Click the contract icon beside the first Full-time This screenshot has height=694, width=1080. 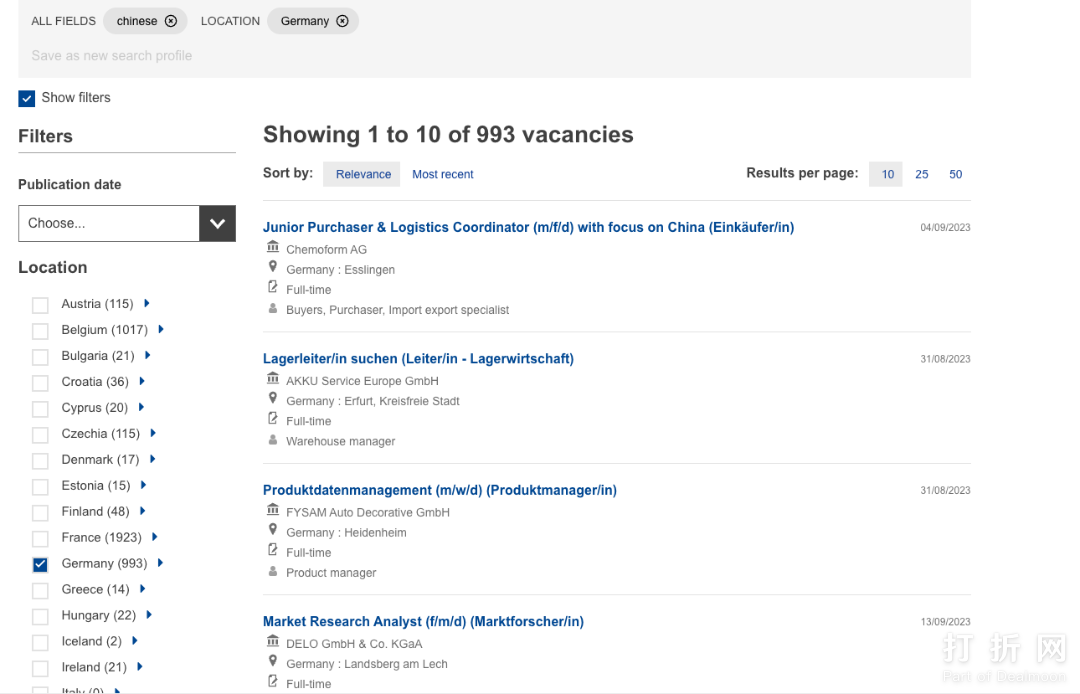tap(273, 288)
